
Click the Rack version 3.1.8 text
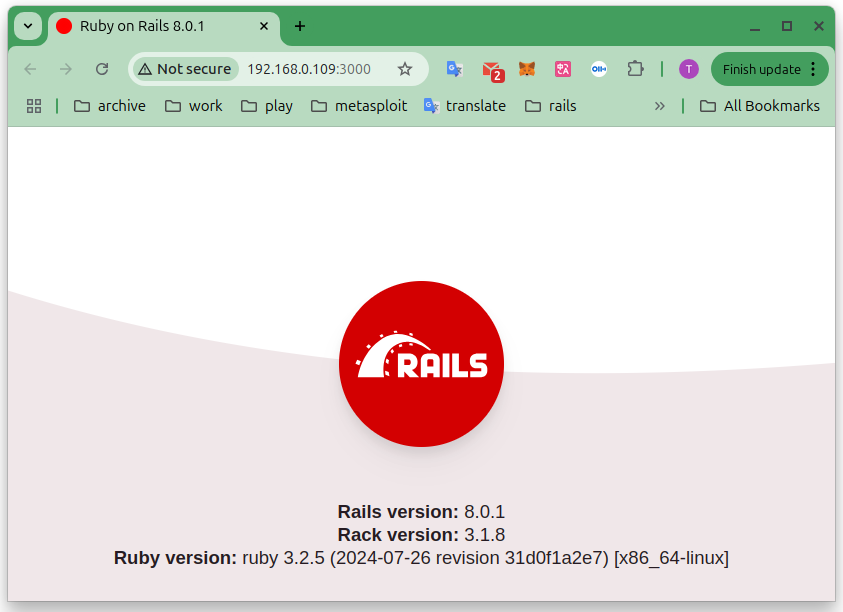click(422, 535)
